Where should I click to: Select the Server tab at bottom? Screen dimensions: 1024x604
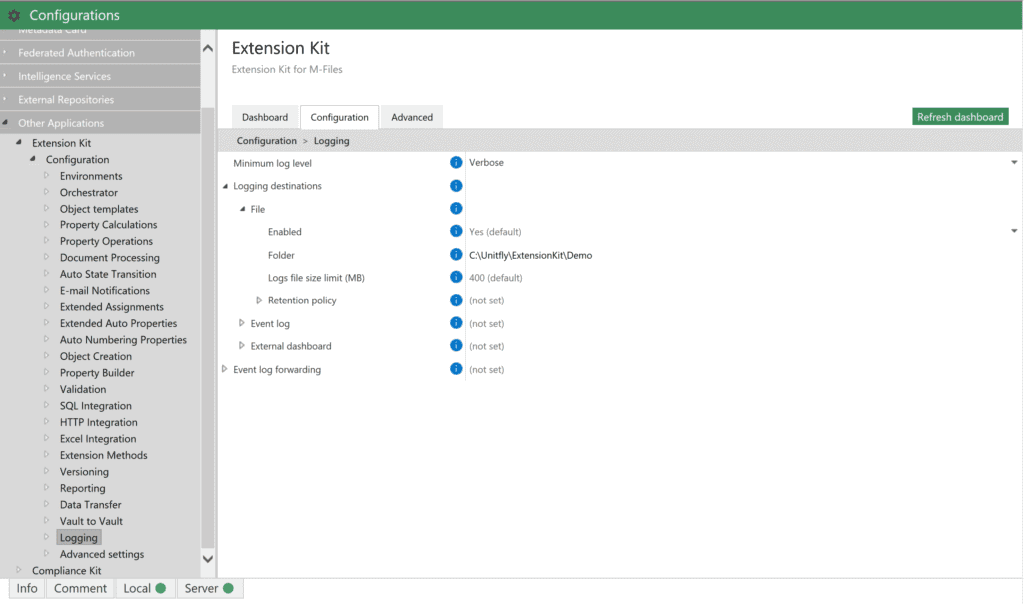pos(210,588)
